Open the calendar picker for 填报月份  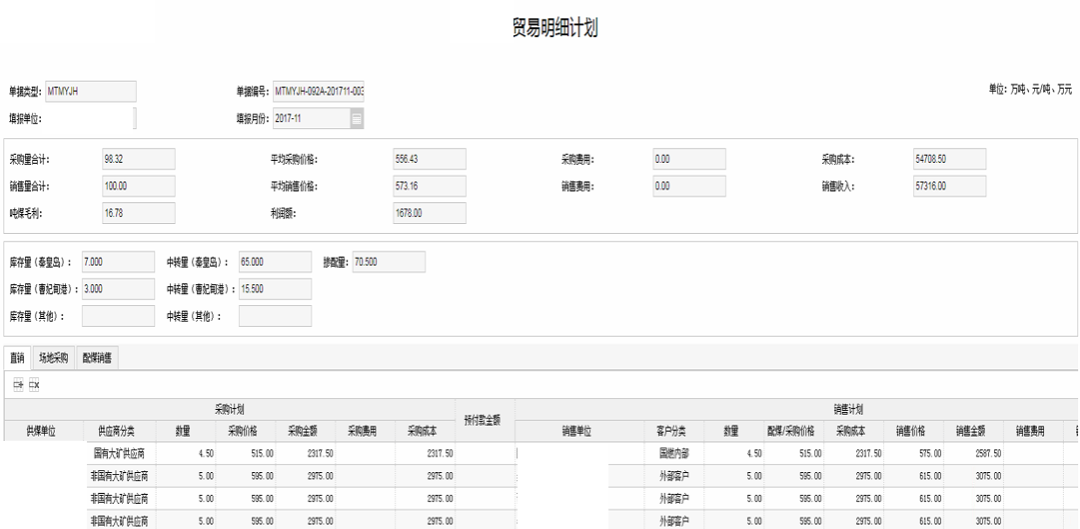(356, 118)
